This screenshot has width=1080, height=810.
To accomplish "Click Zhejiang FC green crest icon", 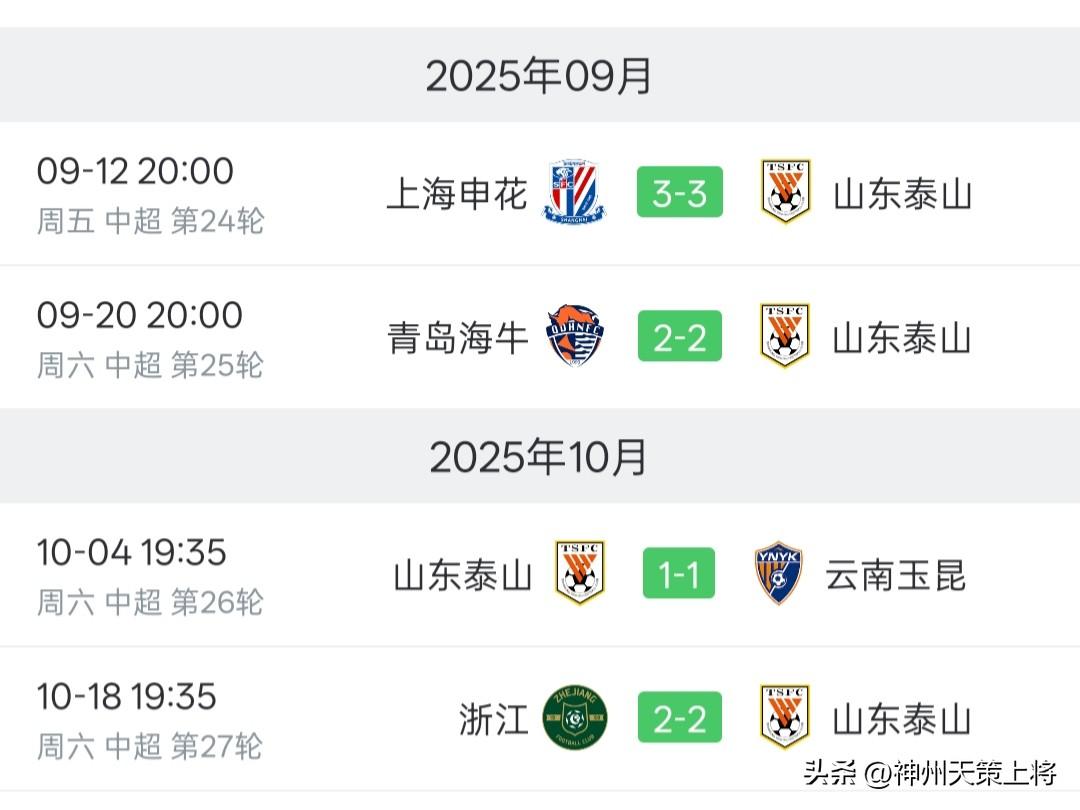I will pos(575,718).
